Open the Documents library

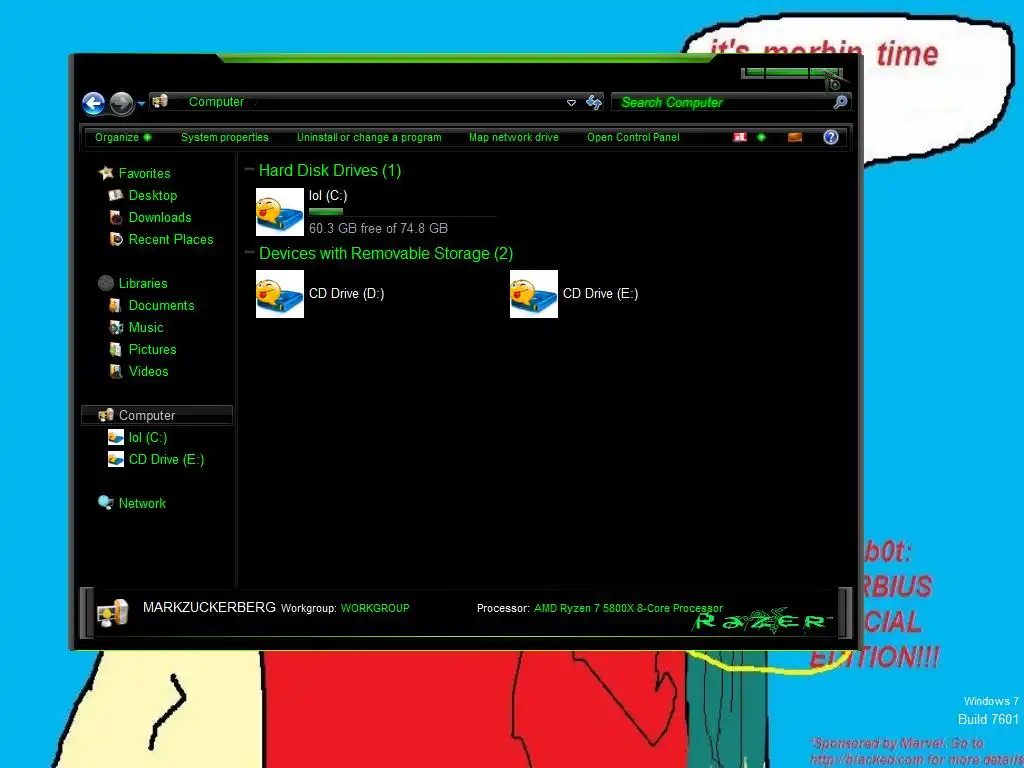coord(161,305)
